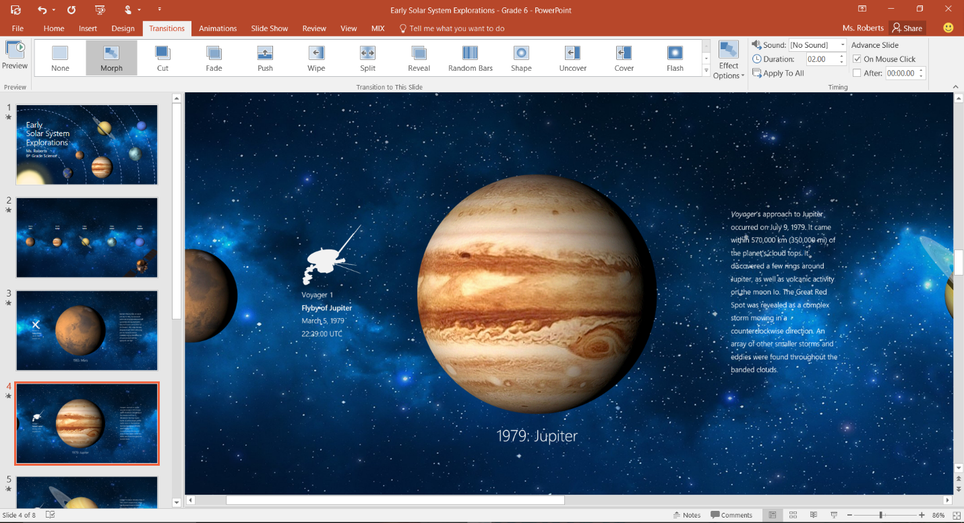Select the Random Bars transition
The height and width of the screenshot is (523, 964).
pyautogui.click(x=470, y=58)
